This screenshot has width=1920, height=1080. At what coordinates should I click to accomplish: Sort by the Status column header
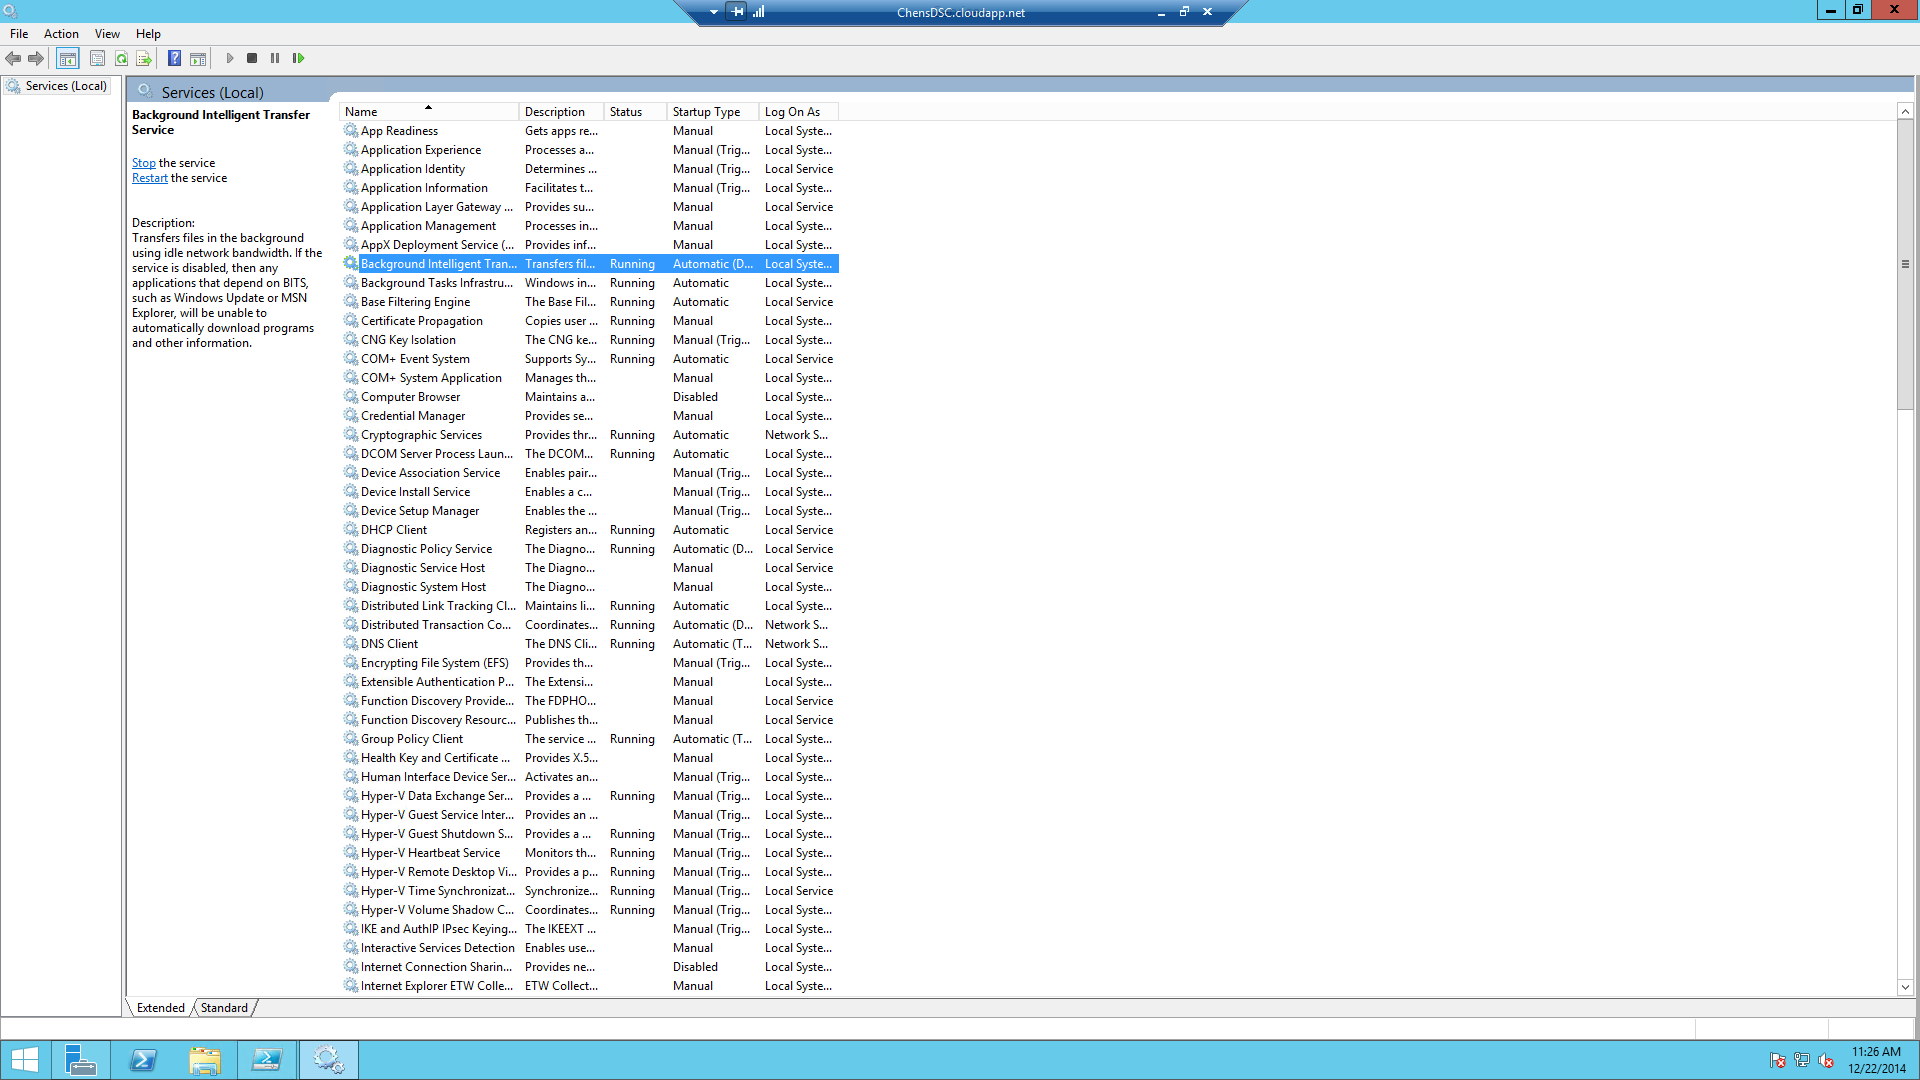[635, 112]
